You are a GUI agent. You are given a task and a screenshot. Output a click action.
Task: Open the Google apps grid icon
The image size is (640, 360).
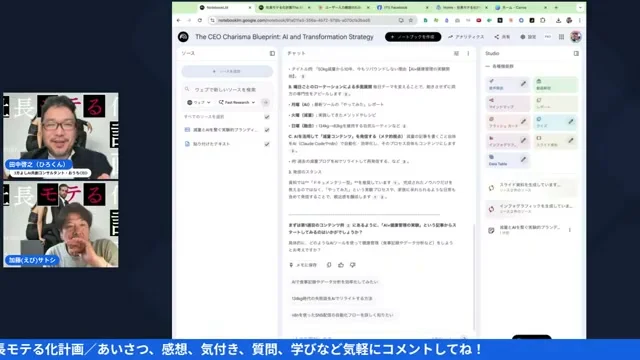click(561, 37)
